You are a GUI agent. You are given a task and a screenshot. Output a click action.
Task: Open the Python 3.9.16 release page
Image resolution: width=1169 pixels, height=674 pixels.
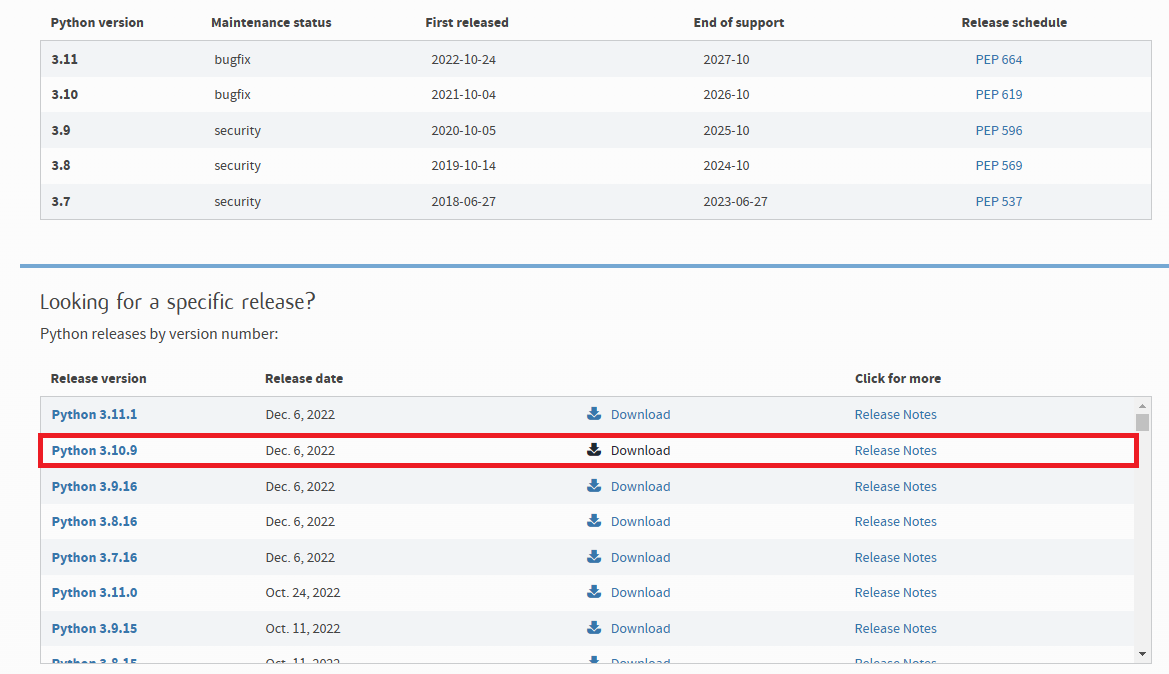click(94, 486)
